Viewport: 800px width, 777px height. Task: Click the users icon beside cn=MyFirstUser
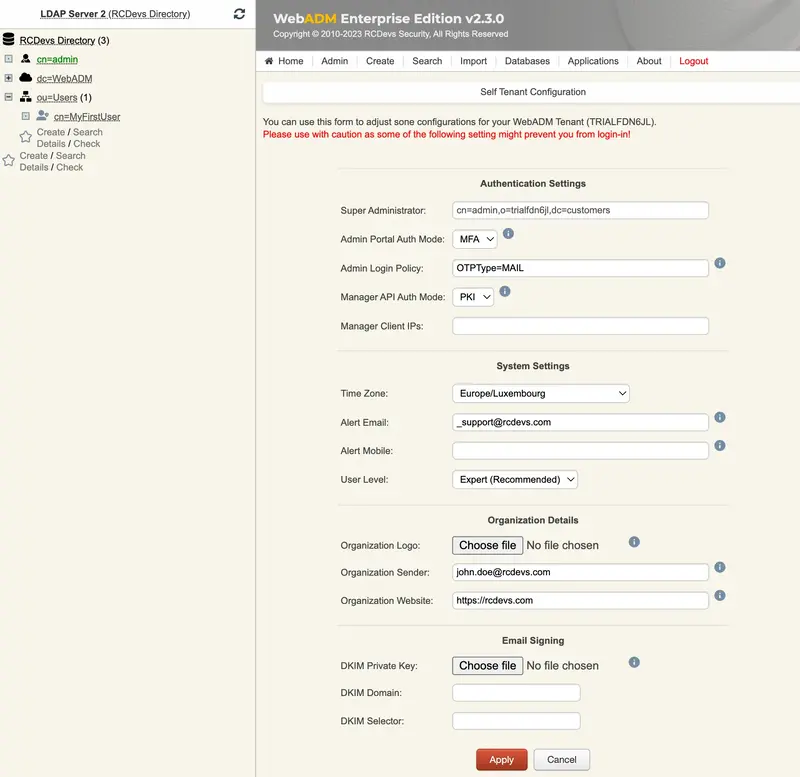42,116
